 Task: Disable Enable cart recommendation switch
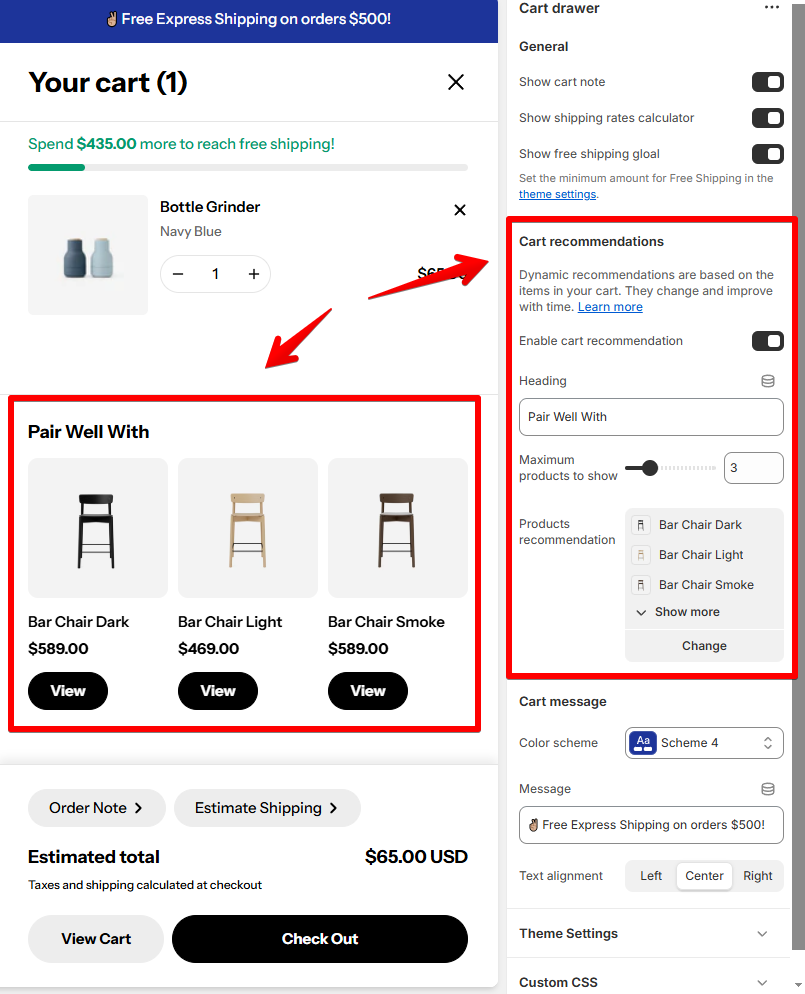coord(768,341)
